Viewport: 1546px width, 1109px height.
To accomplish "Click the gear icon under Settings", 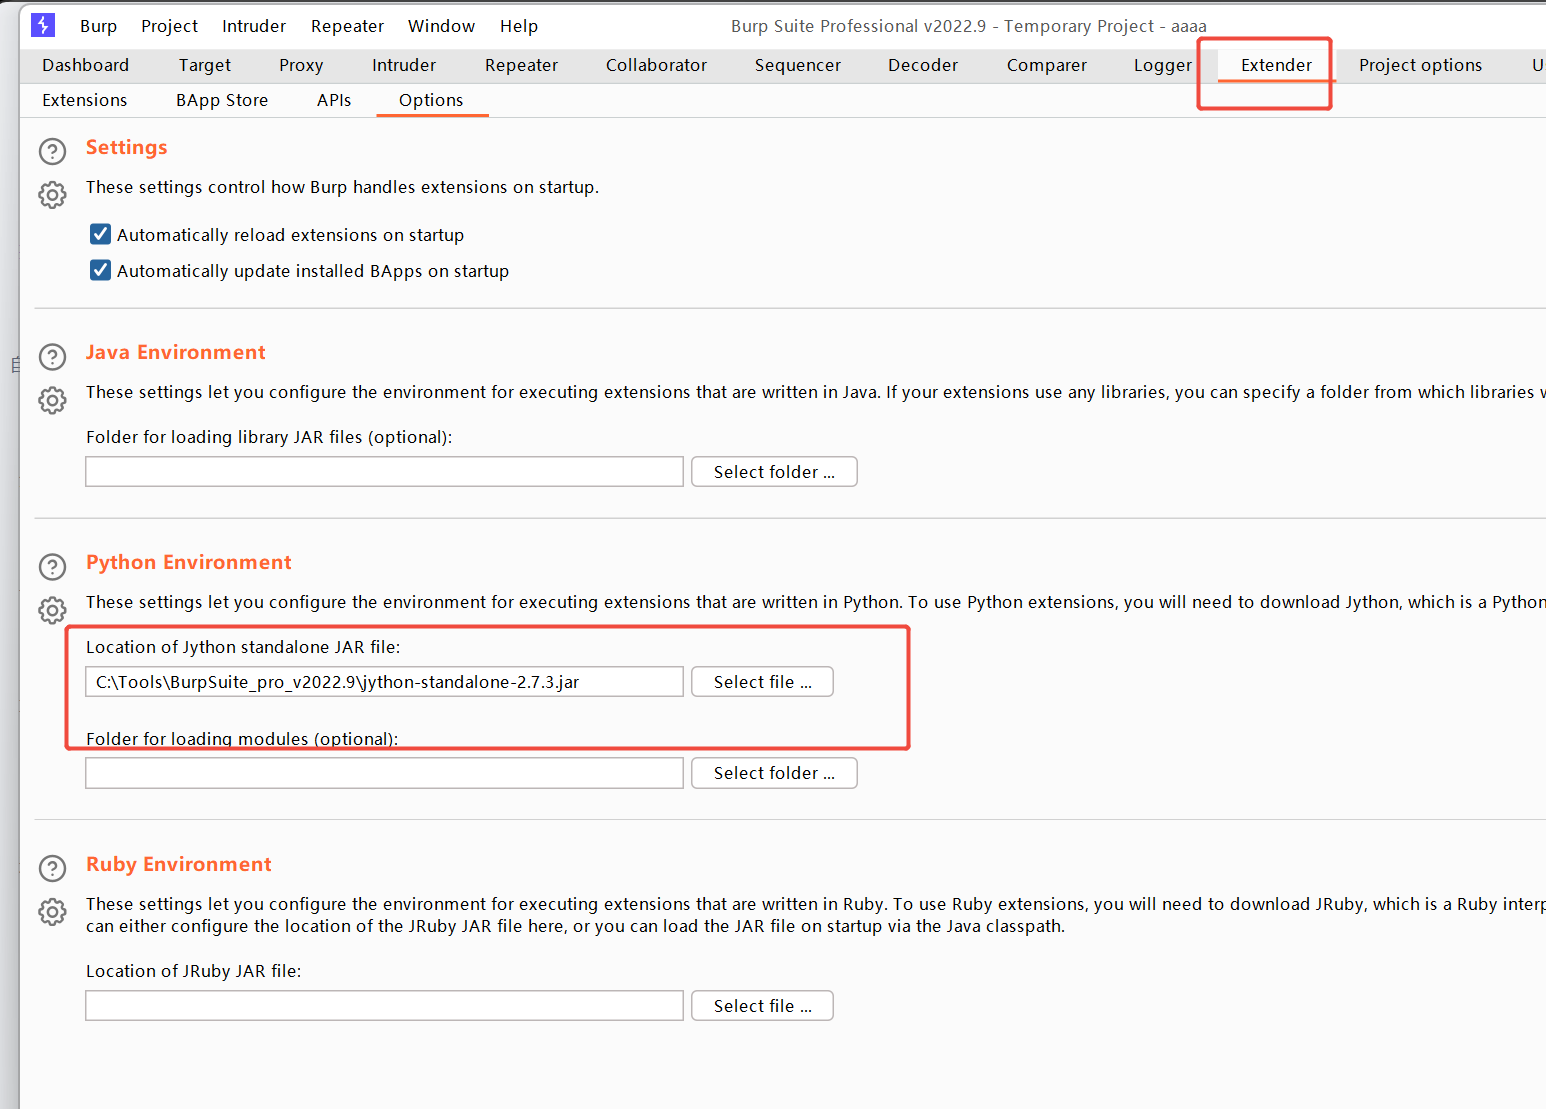I will [x=52, y=194].
